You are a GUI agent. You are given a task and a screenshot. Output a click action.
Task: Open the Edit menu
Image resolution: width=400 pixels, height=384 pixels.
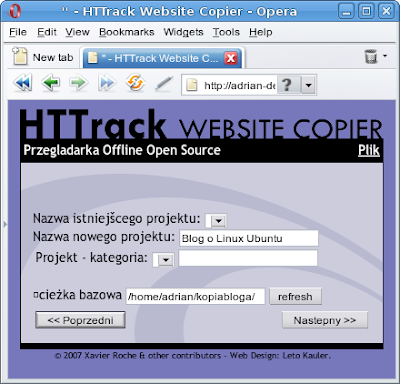pos(47,32)
